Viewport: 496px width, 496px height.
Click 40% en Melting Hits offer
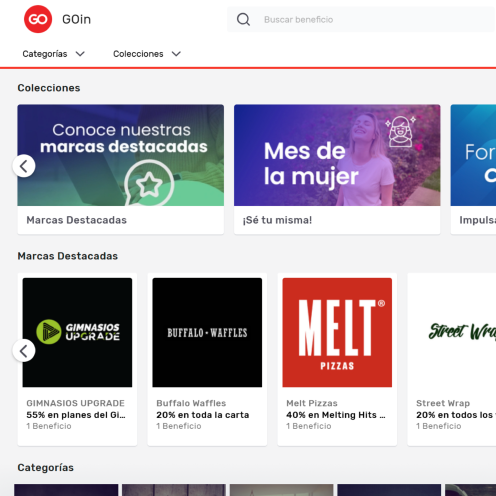[x=336, y=415]
